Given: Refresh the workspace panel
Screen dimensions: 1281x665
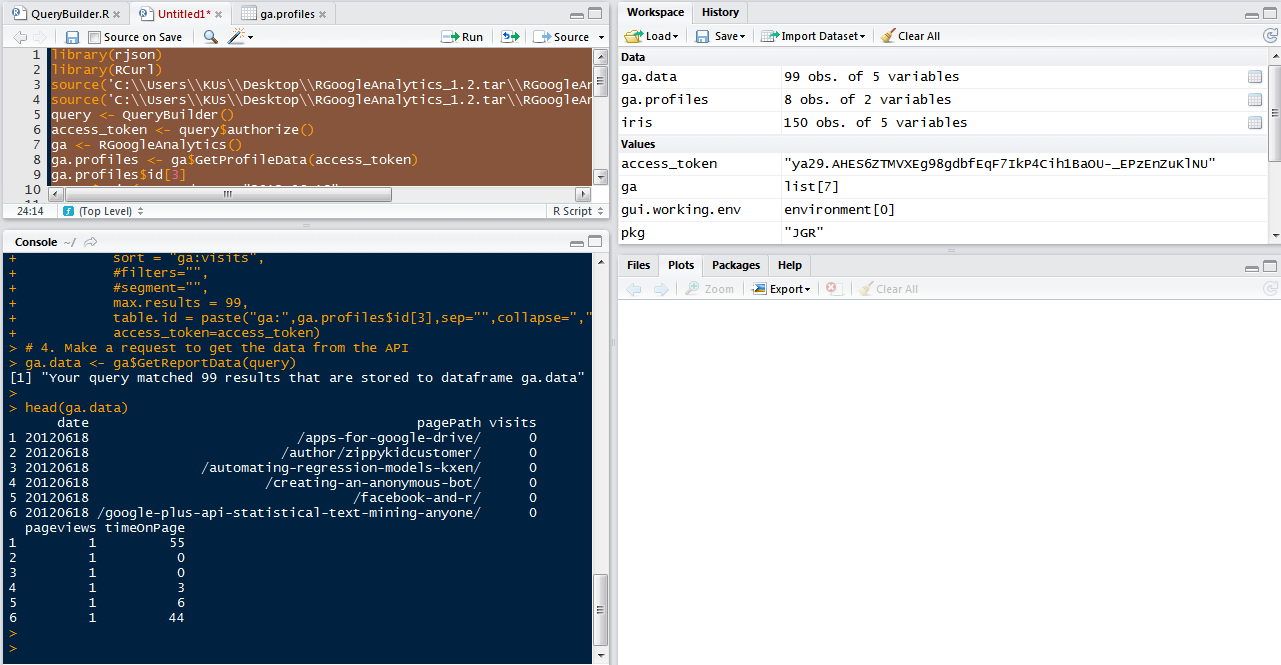Looking at the screenshot, I should [1269, 36].
